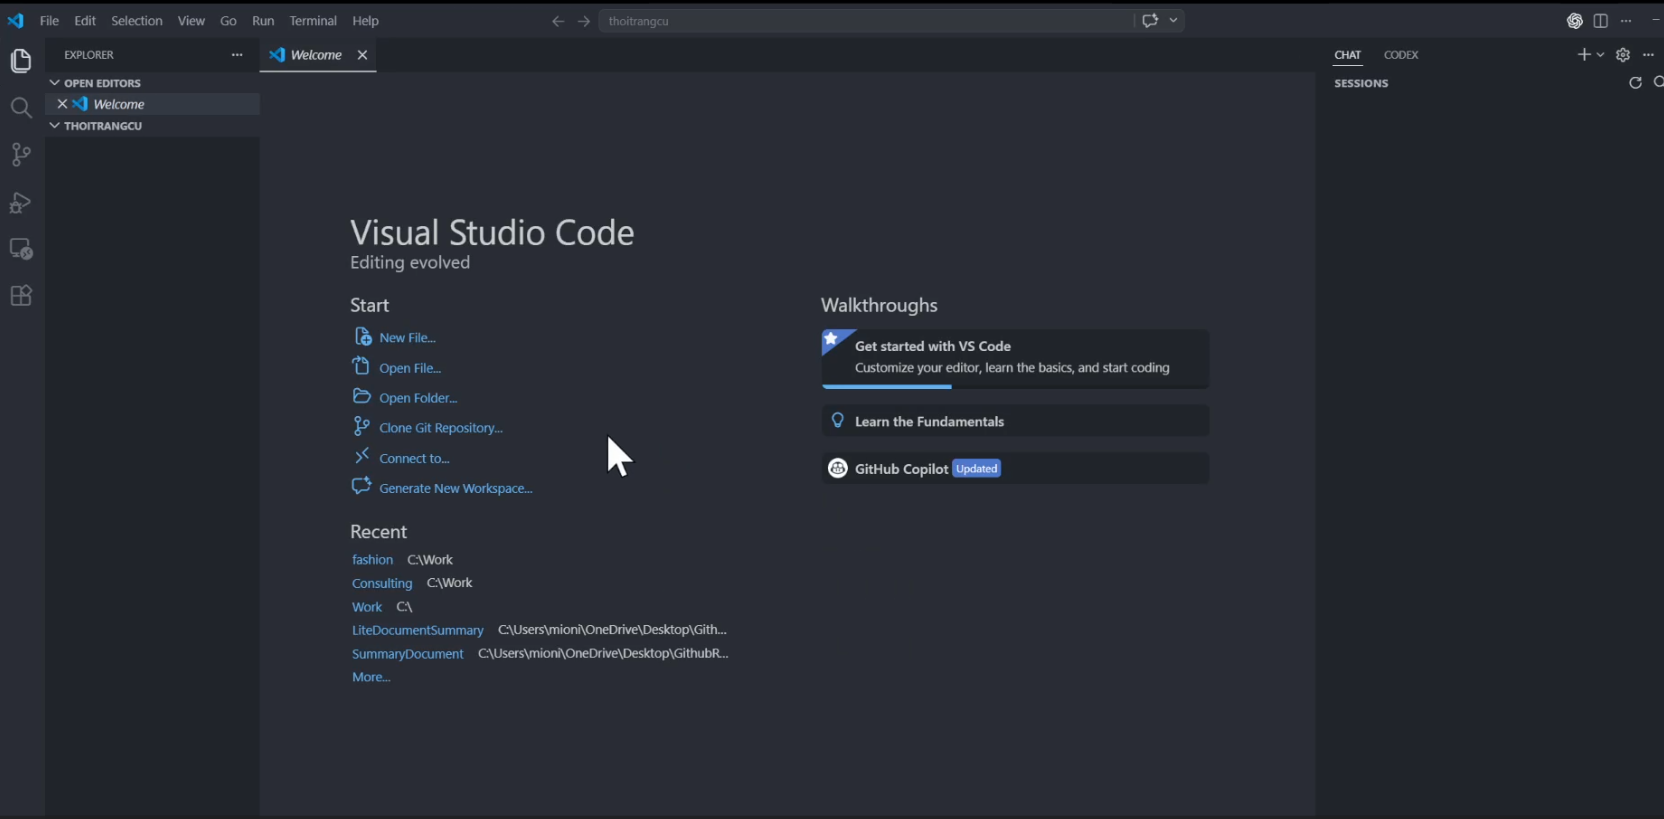Open the recent folder Consulting
1664x819 pixels.
point(382,583)
